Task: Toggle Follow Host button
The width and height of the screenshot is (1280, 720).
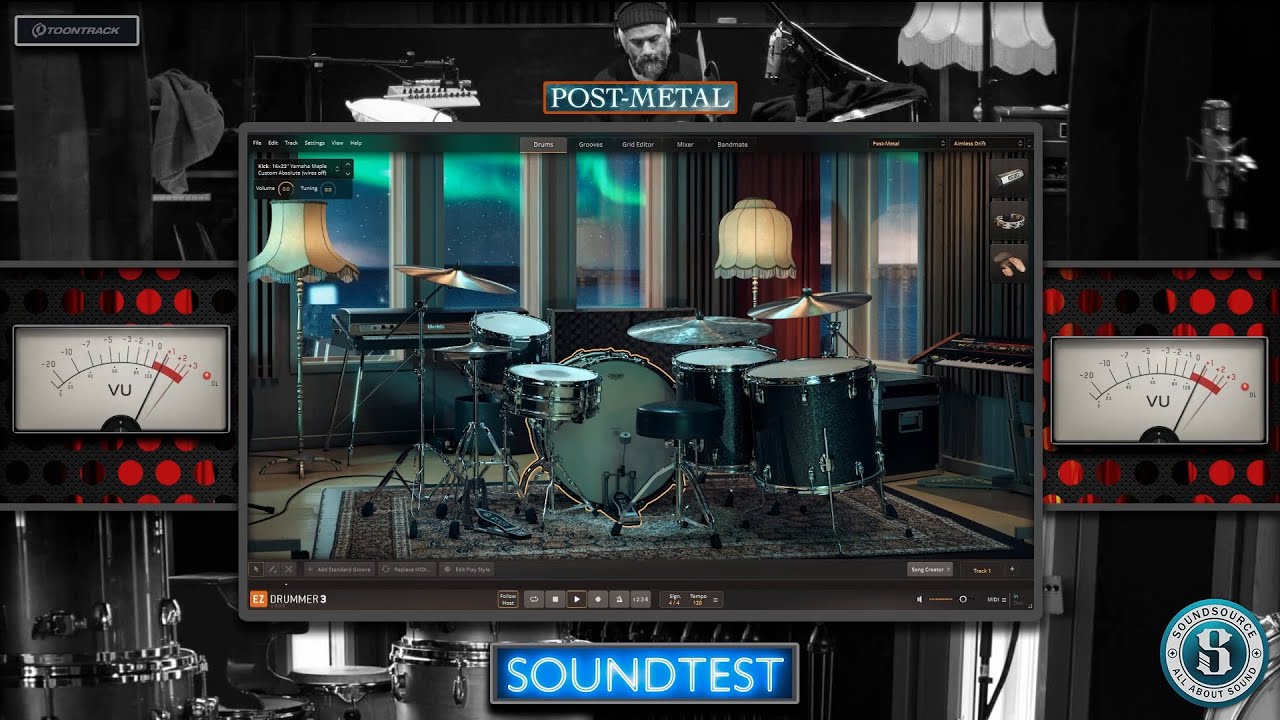Action: [508, 599]
